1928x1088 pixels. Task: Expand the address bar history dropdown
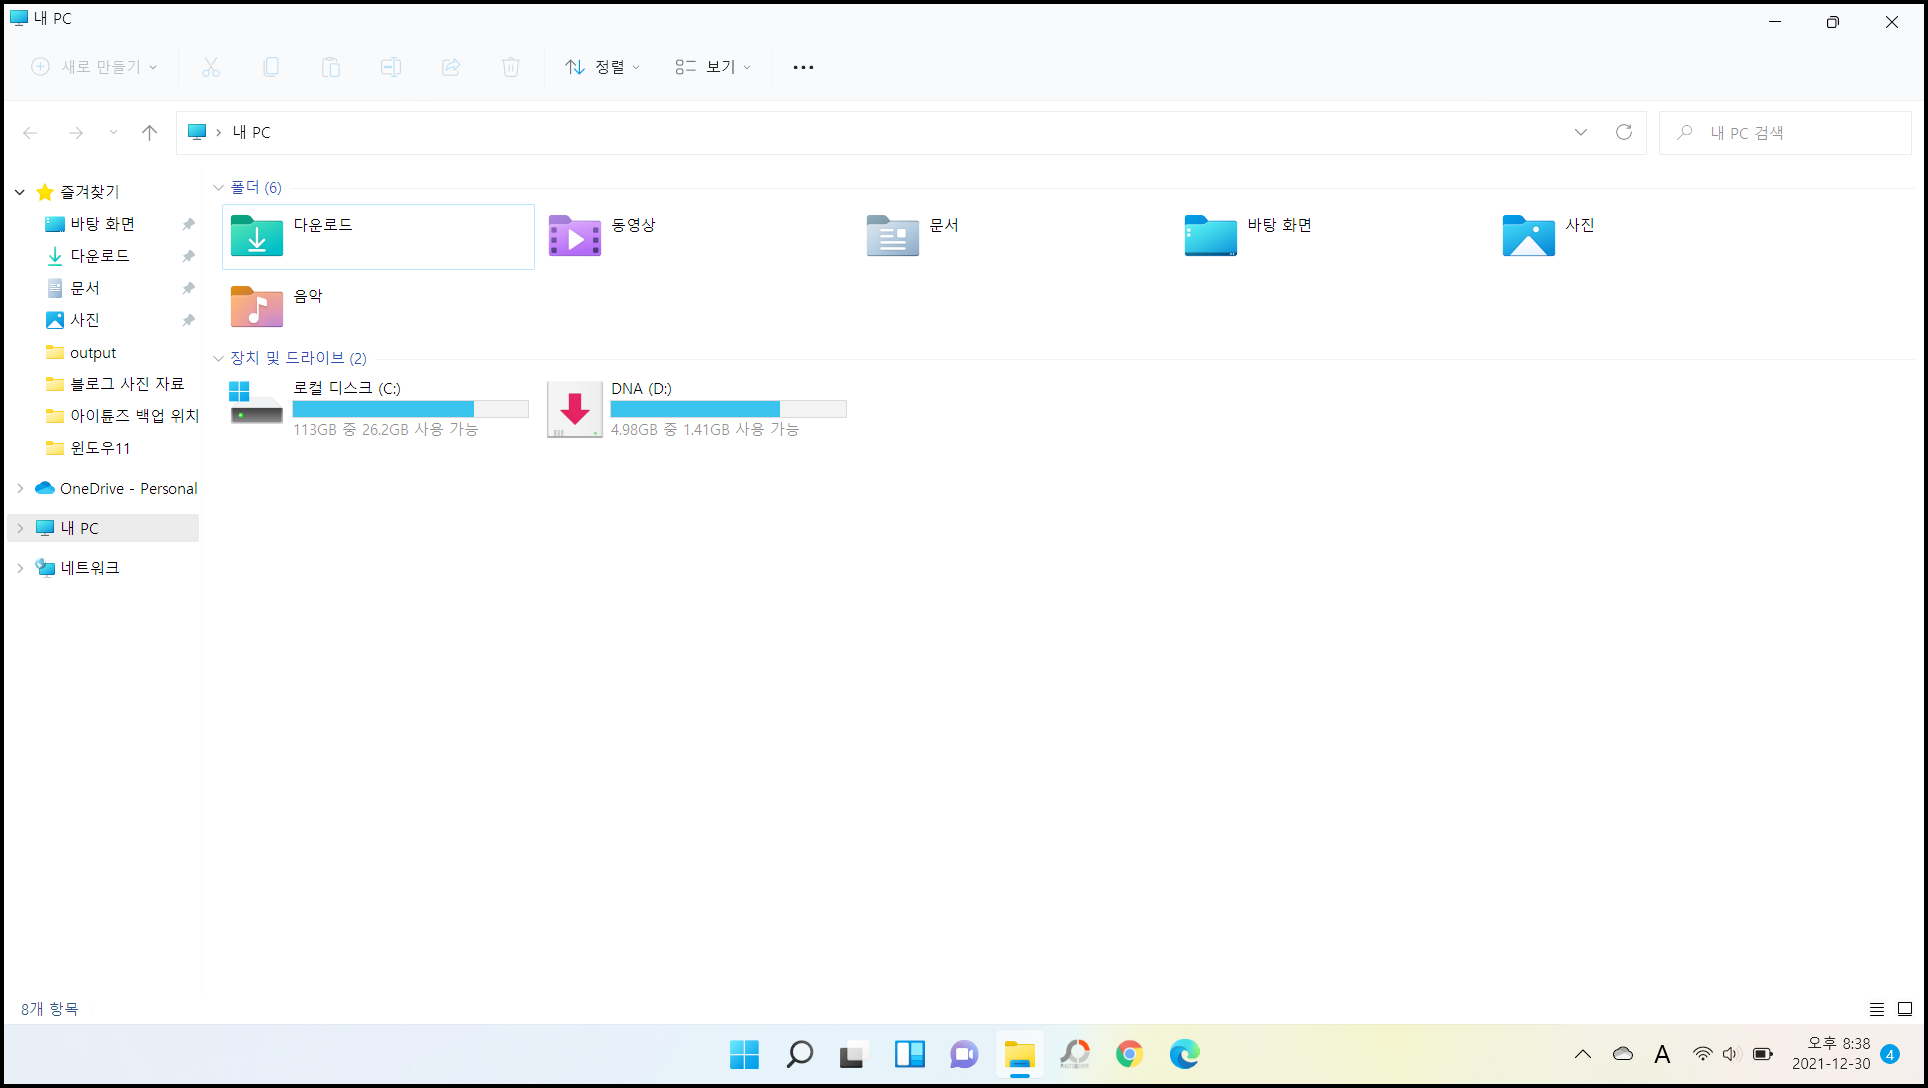click(1580, 132)
